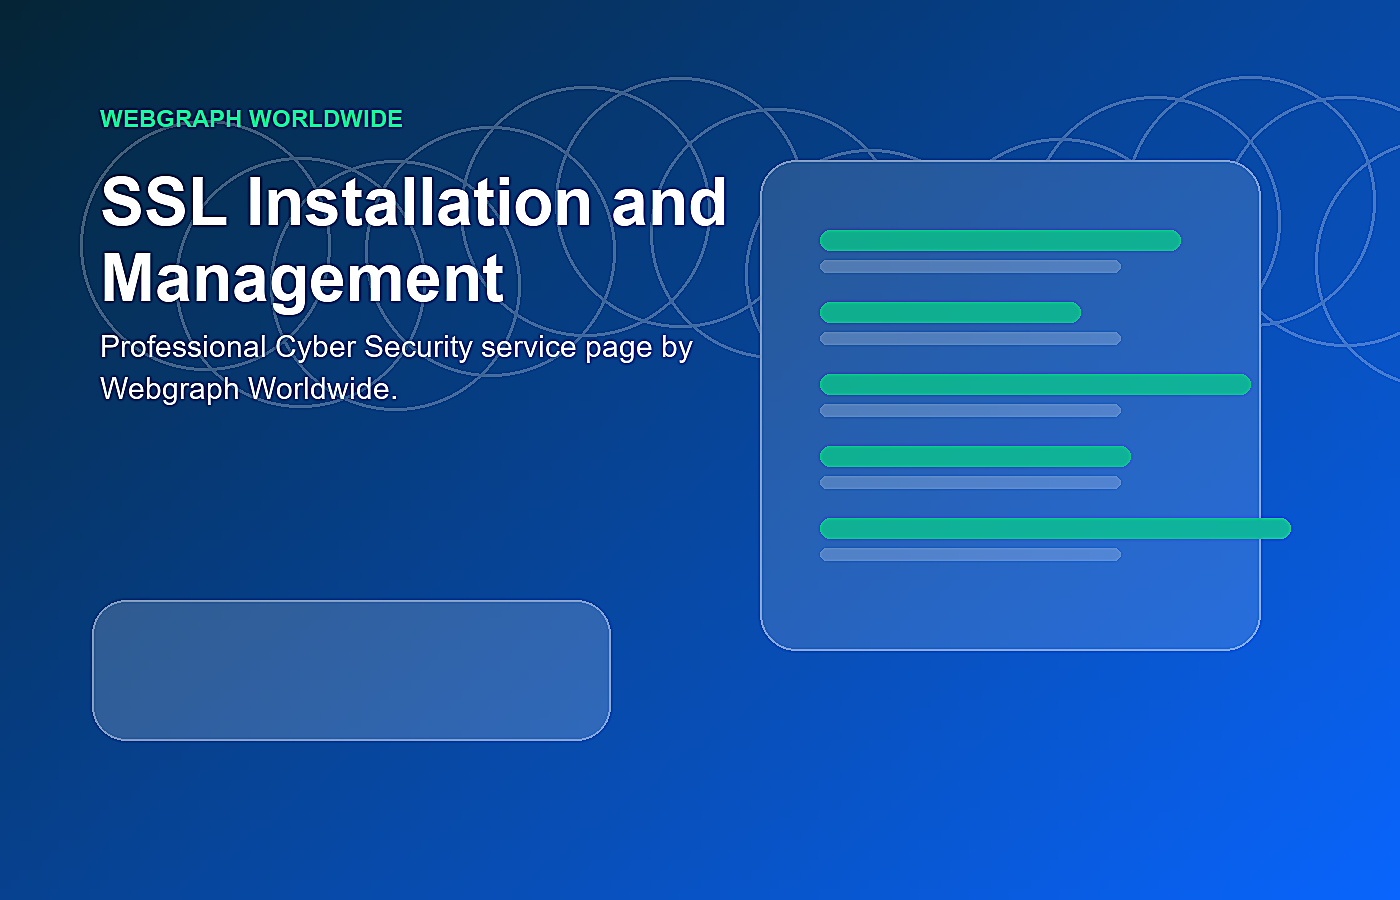Click the Professional Cyber Security service subtitle
Screen dimensions: 1400x900
click(396, 367)
